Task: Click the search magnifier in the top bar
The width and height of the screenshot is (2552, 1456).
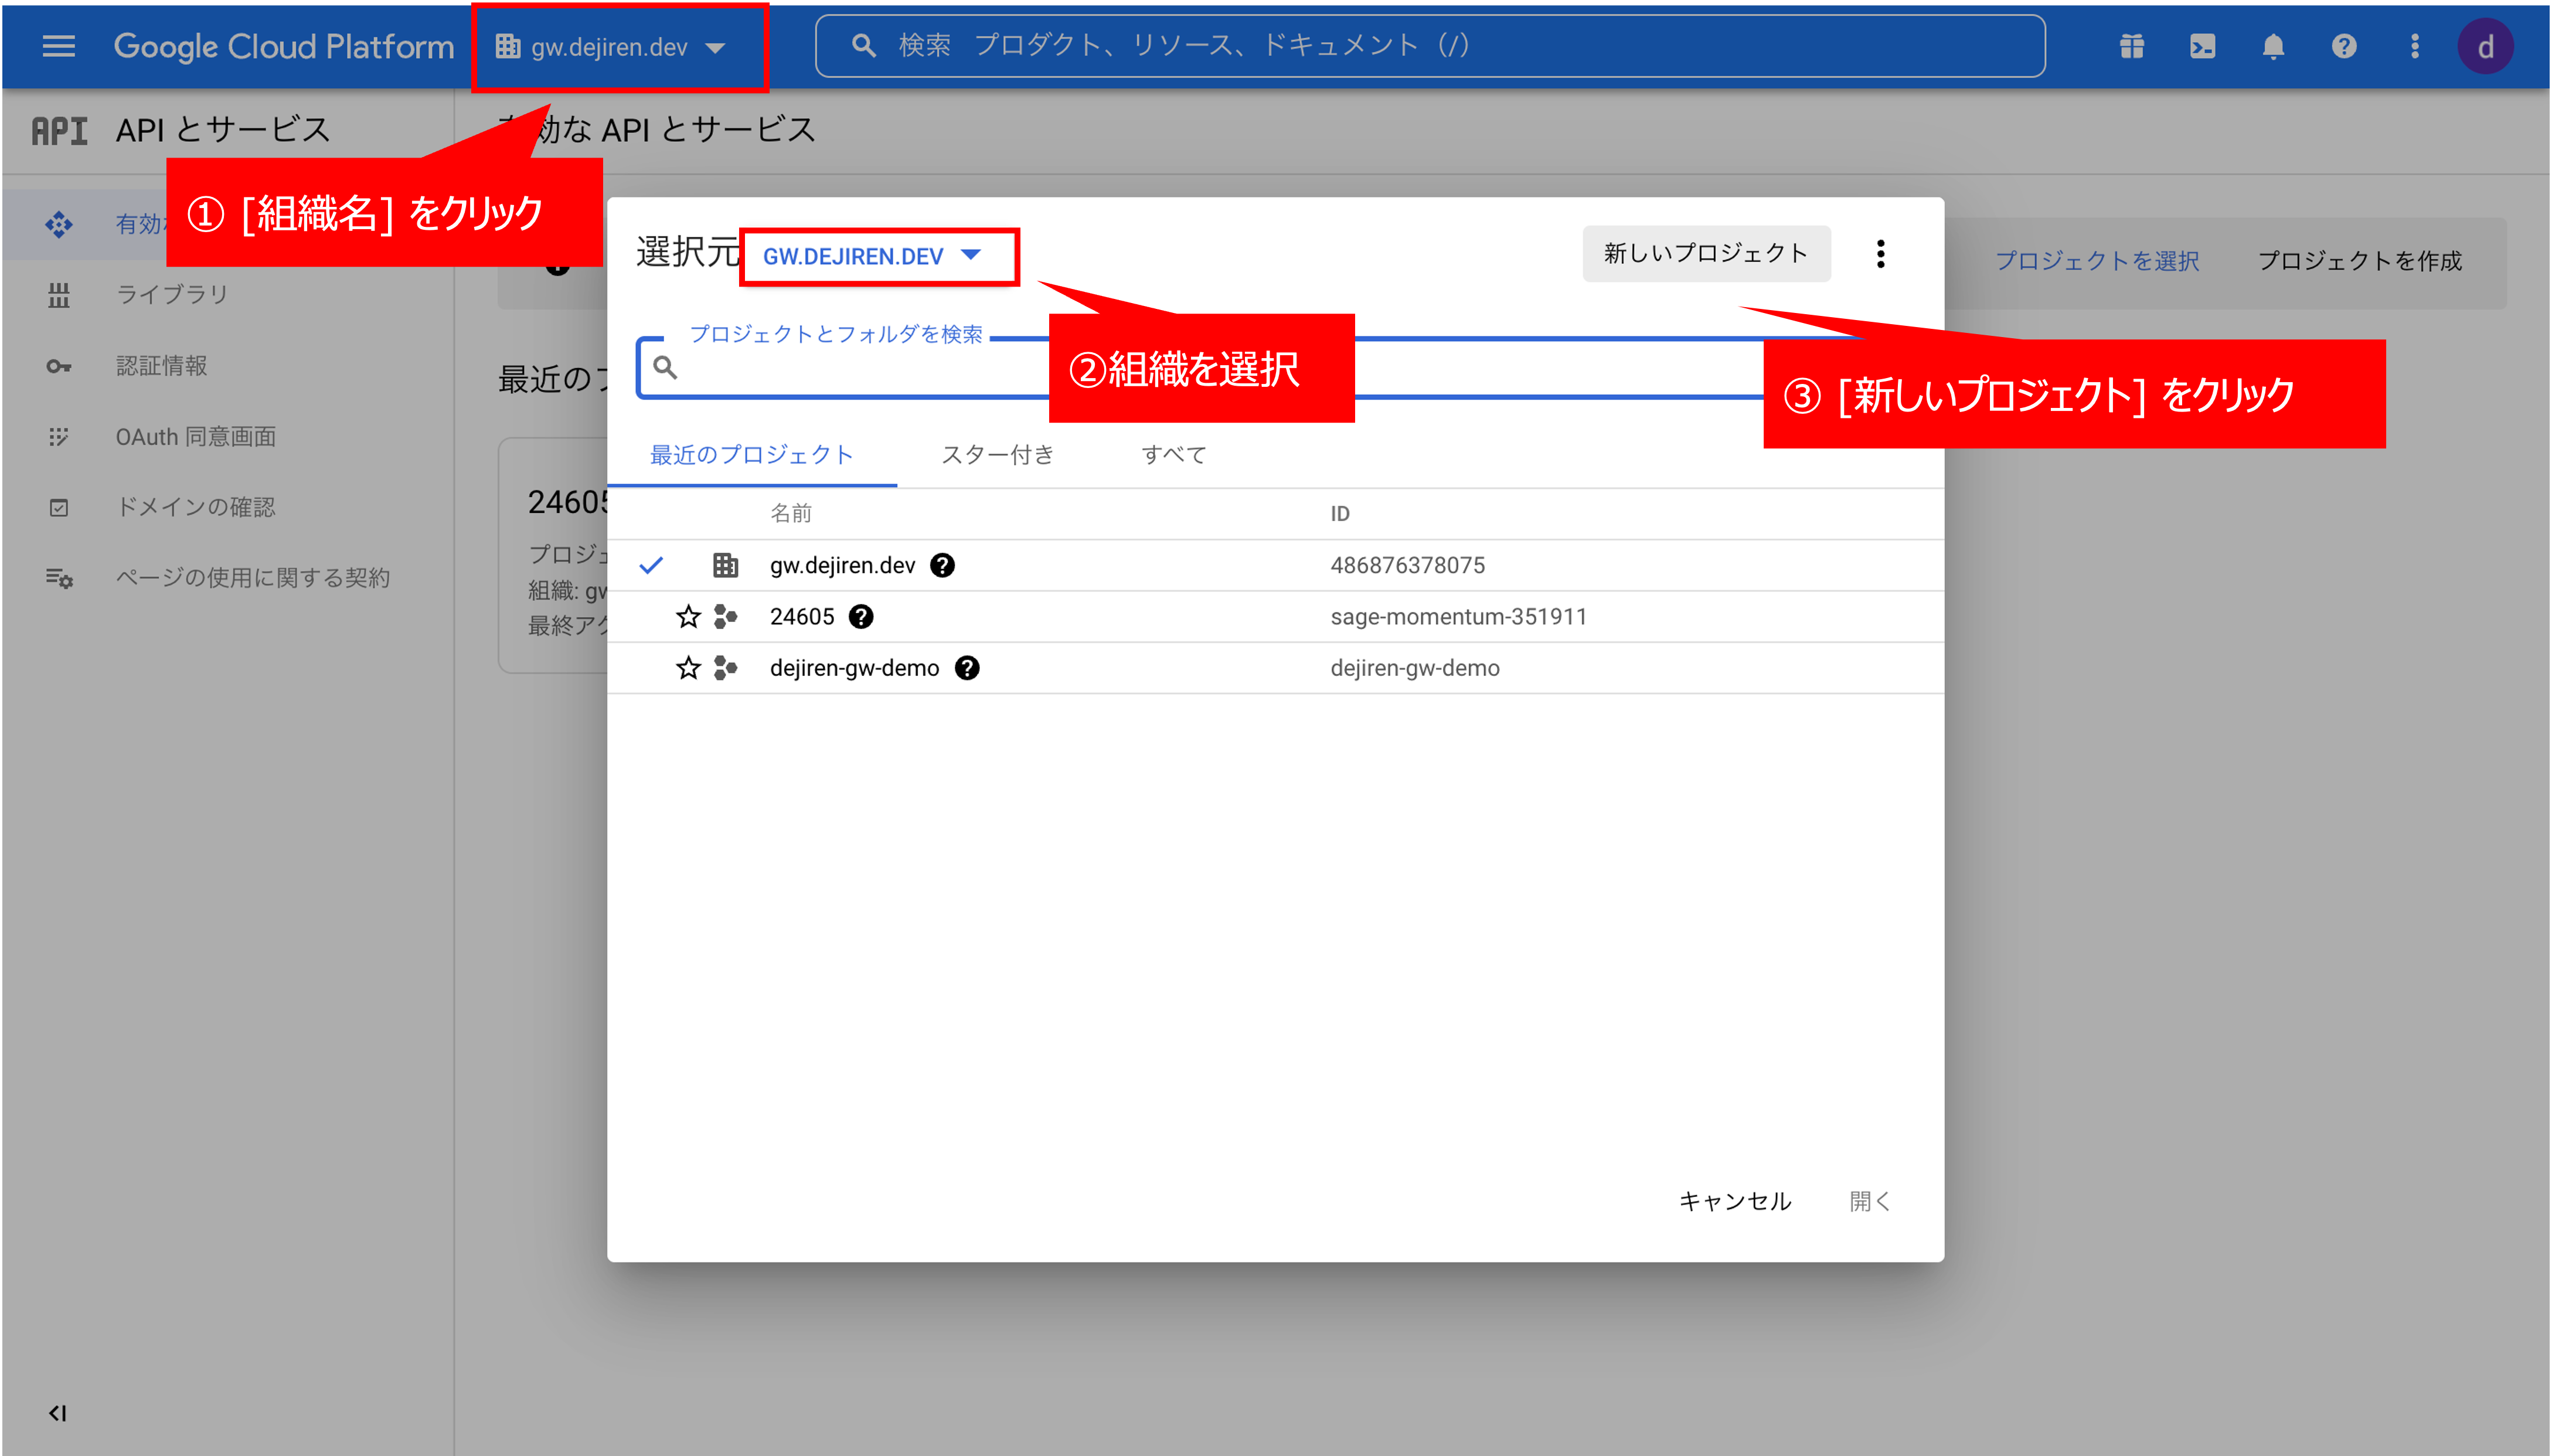Action: [x=864, y=46]
